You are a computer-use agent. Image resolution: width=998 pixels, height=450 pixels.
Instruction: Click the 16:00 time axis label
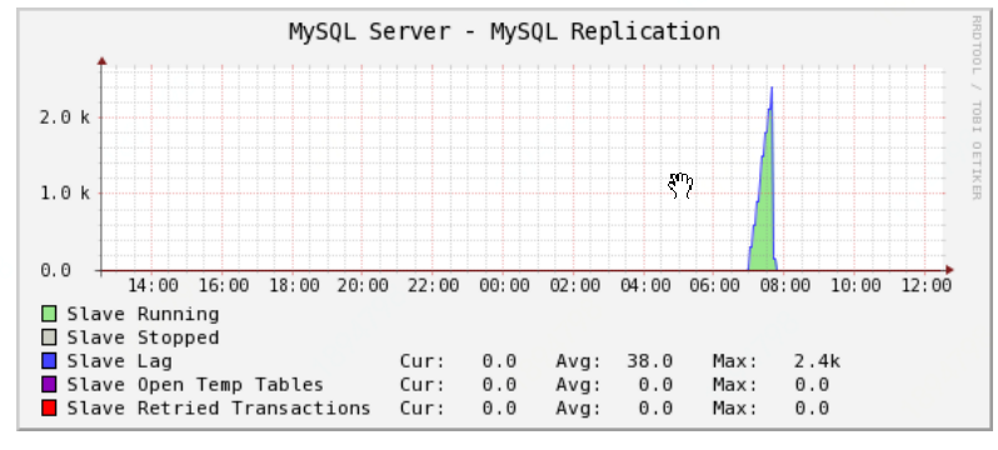223,285
